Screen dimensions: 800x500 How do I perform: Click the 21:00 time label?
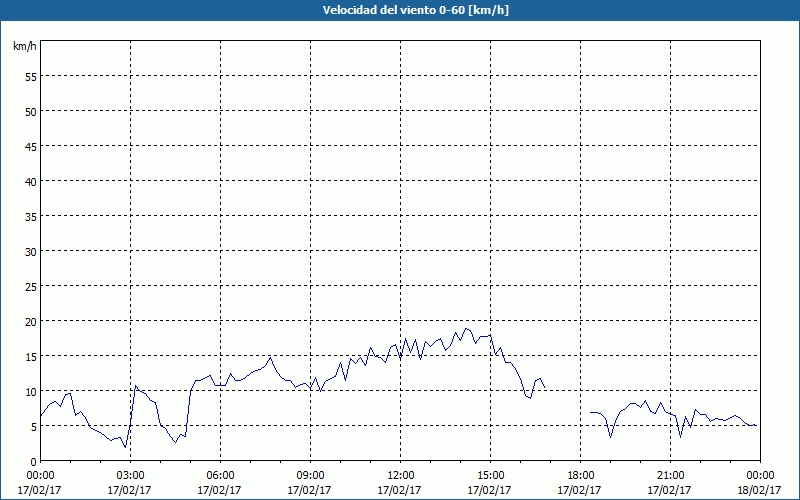click(670, 476)
